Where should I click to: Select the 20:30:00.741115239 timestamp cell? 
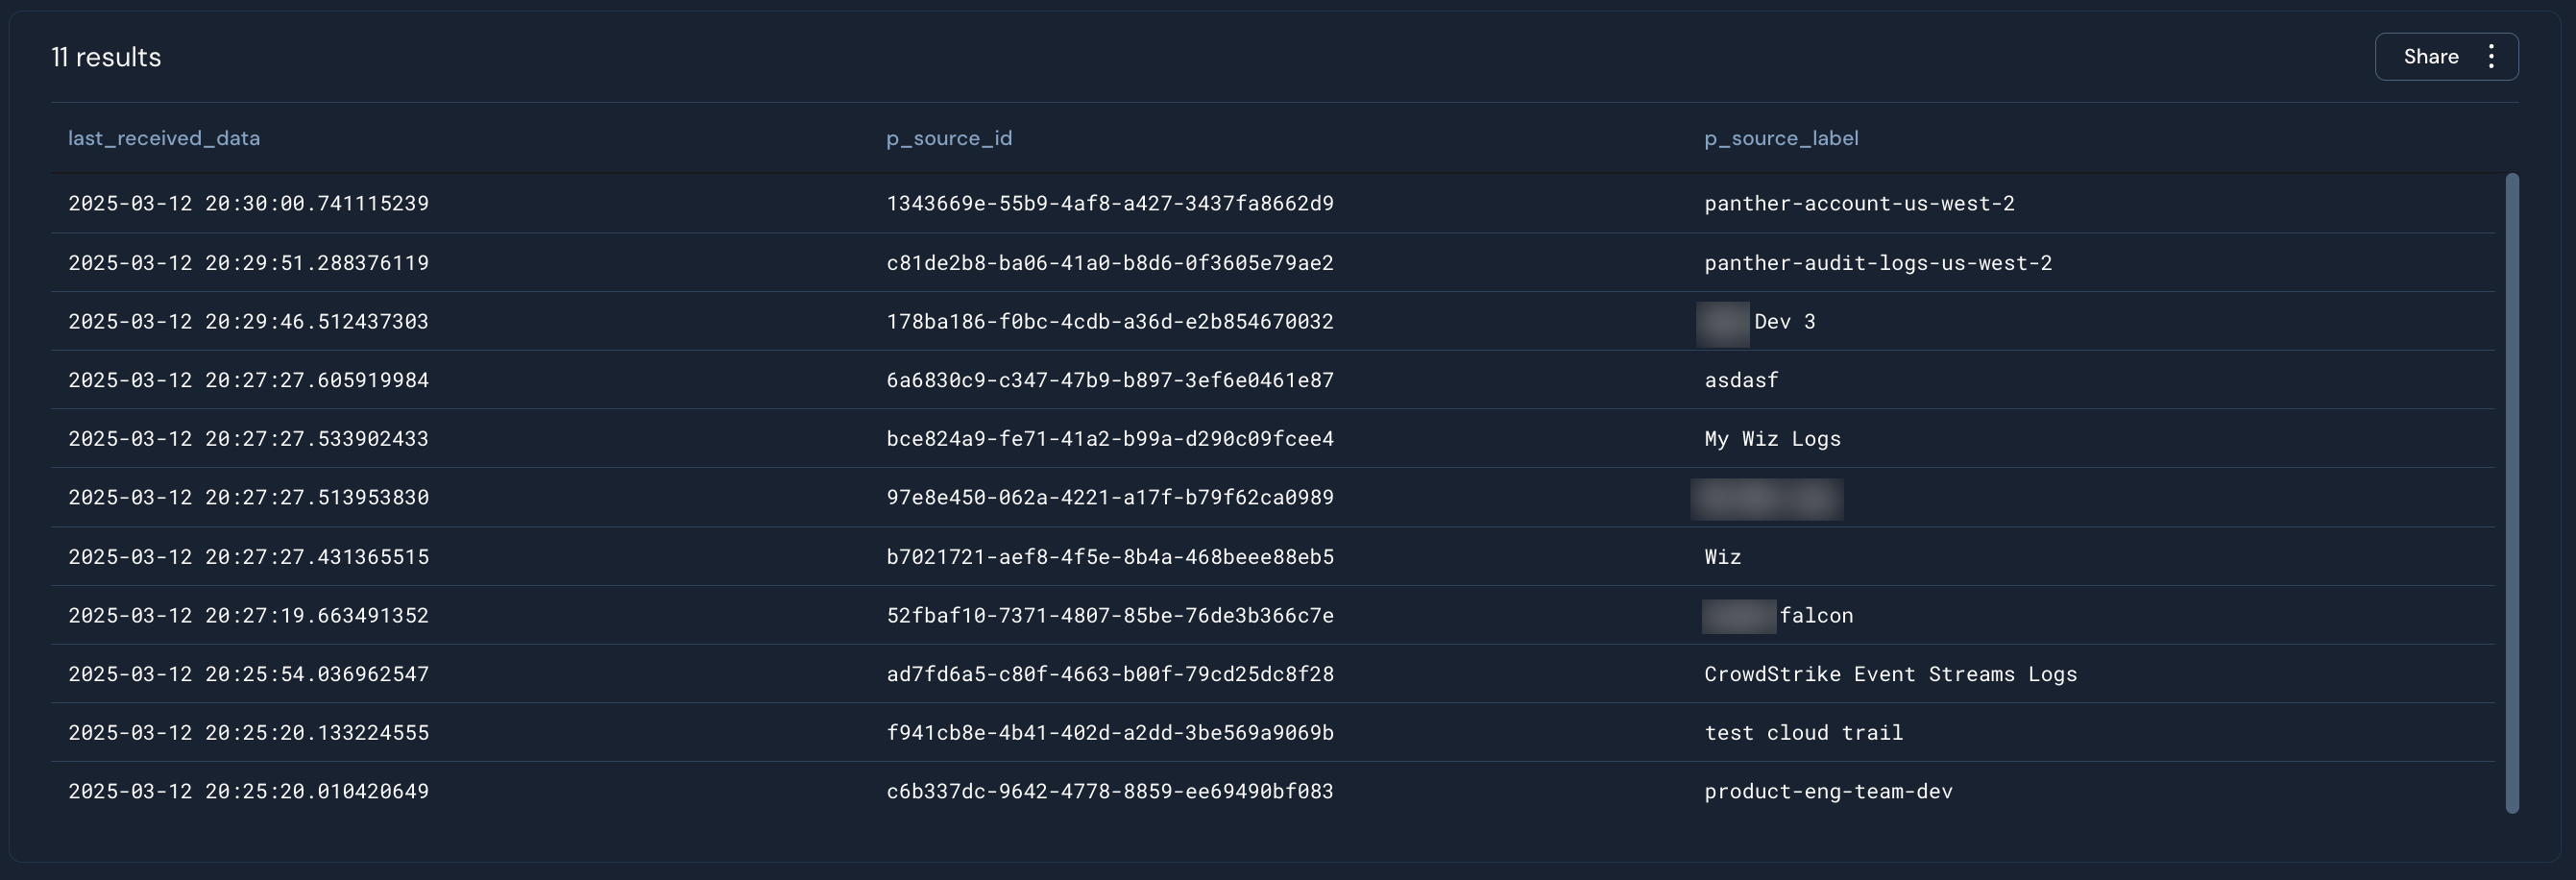(248, 203)
